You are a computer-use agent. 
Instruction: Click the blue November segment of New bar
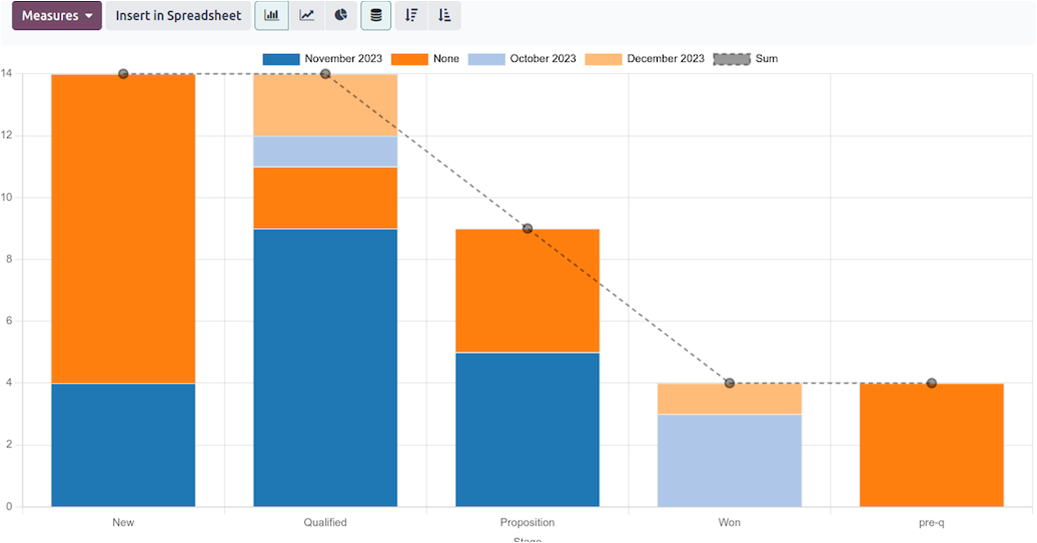coord(123,445)
